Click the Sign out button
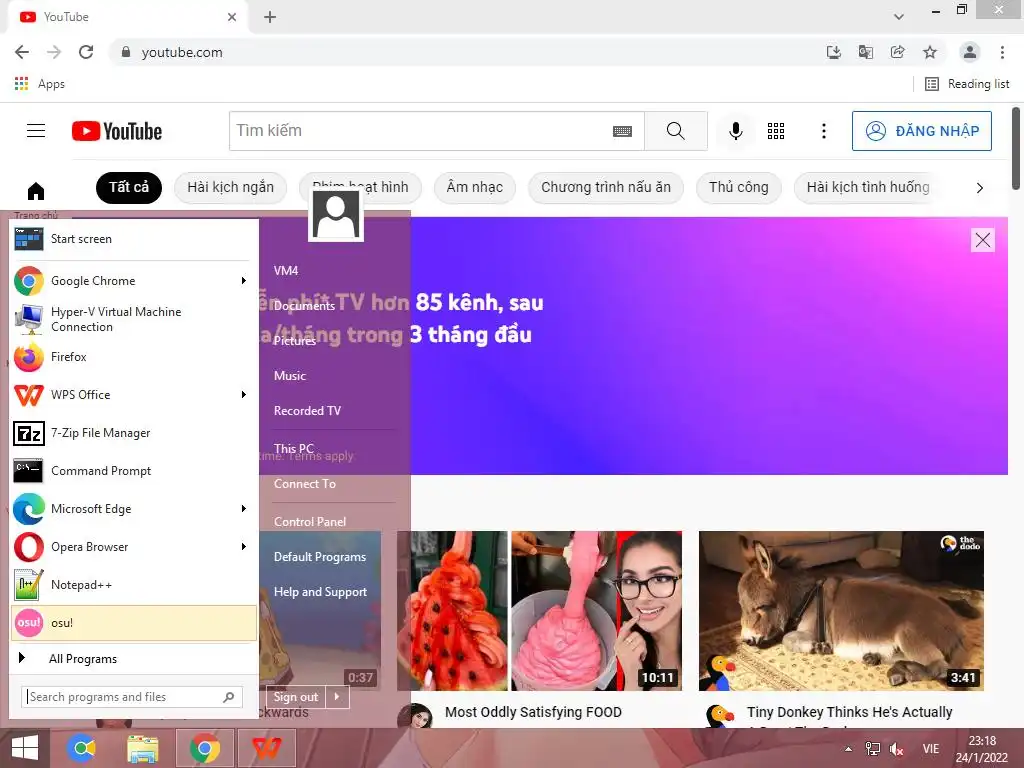This screenshot has width=1024, height=768. click(296, 697)
